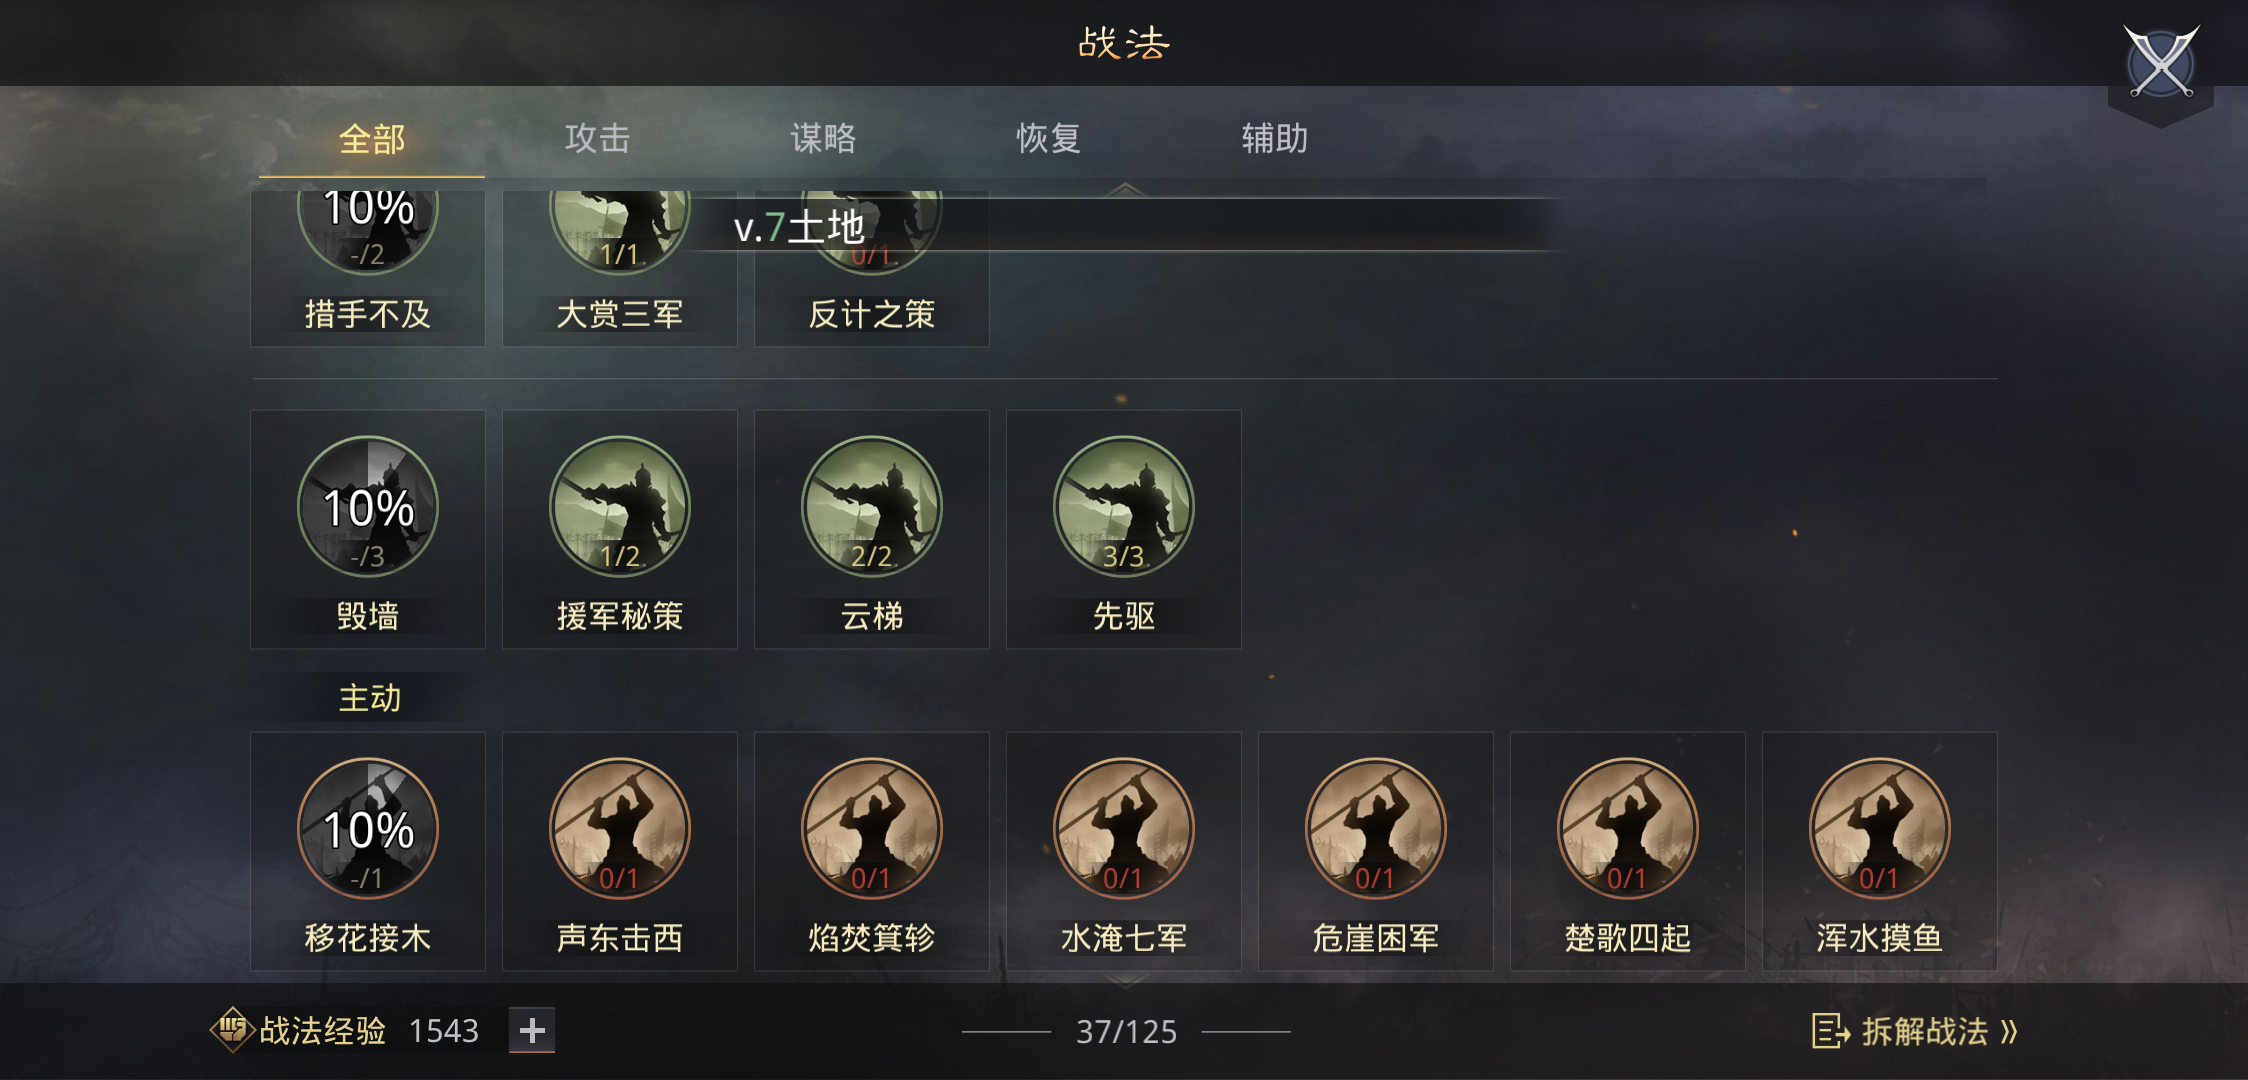Switch to the 谋略 tab
The width and height of the screenshot is (2248, 1080).
pos(824,138)
